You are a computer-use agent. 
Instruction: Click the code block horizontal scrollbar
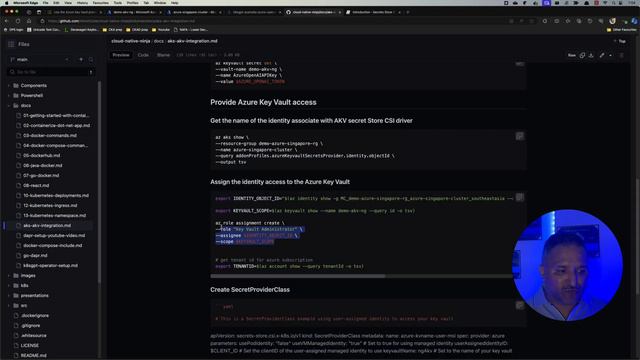pyautogui.click(x=298, y=276)
